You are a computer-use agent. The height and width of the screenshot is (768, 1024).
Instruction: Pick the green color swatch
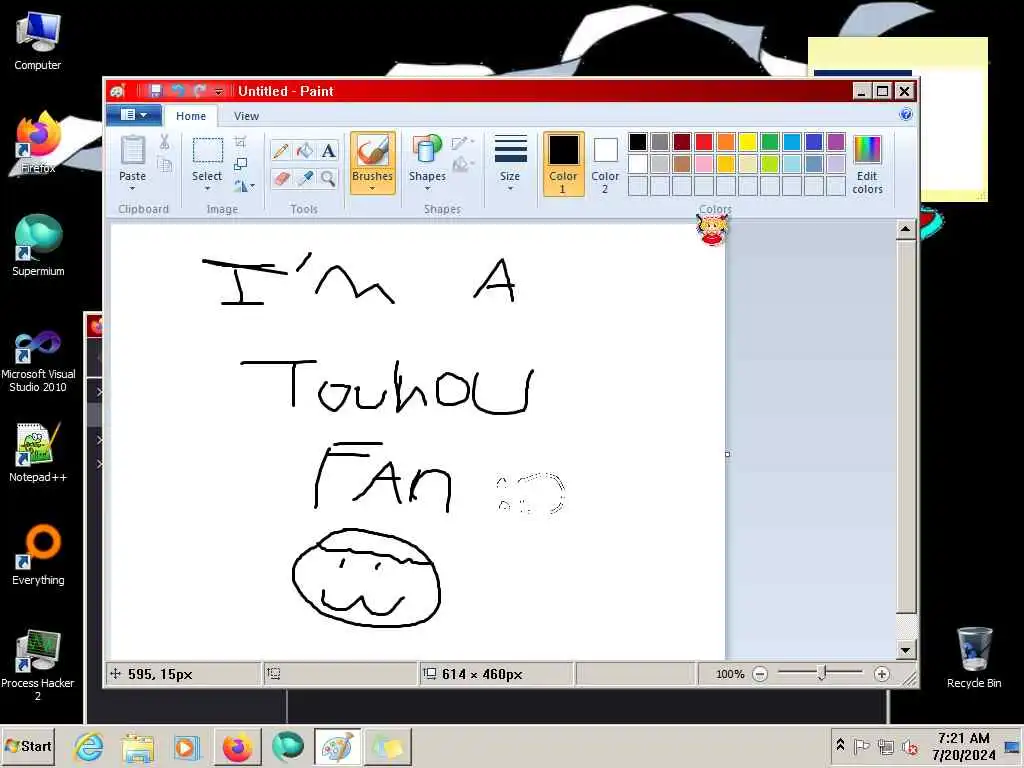click(x=770, y=142)
